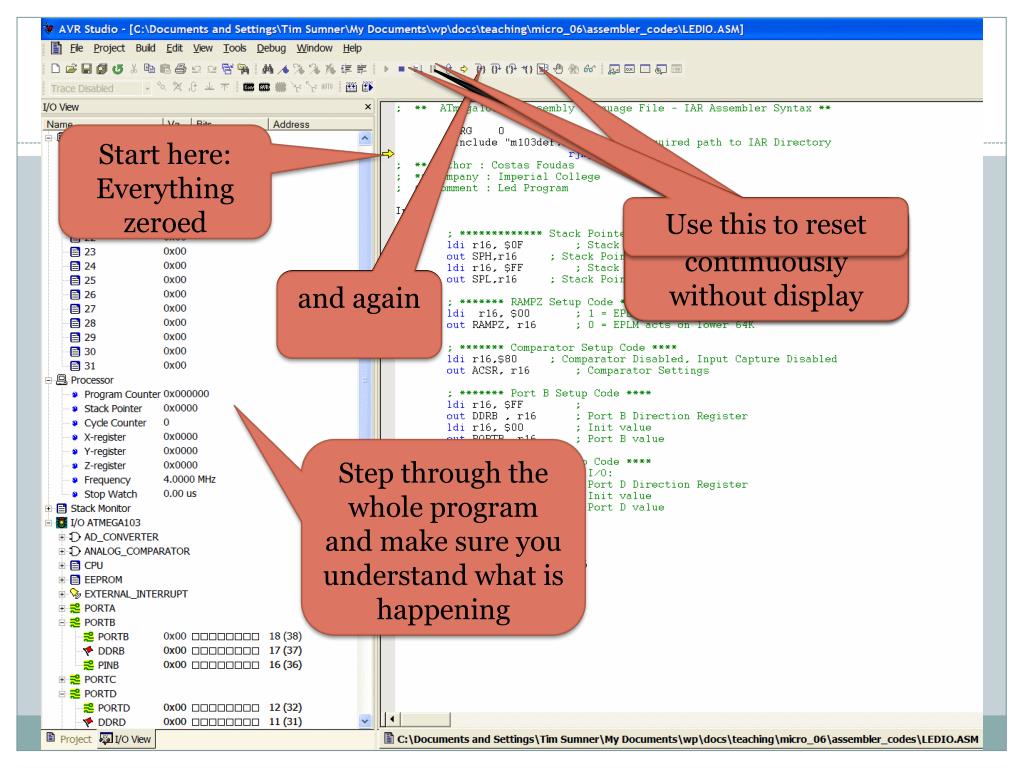Expand the PORTA tree node
Image resolution: width=1024 pixels, height=768 pixels.
click(x=62, y=608)
